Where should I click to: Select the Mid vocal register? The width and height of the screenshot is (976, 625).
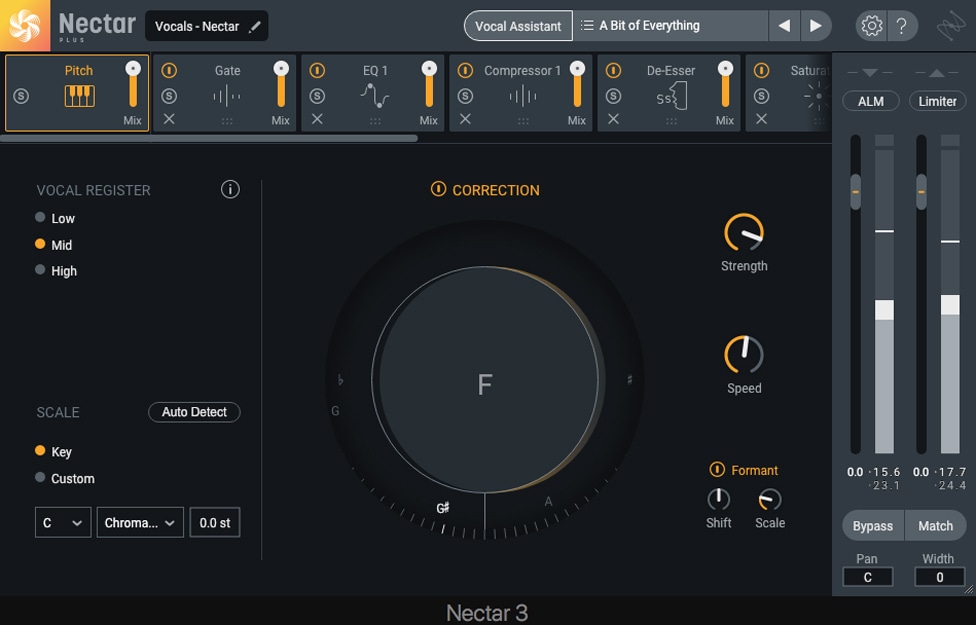point(40,244)
